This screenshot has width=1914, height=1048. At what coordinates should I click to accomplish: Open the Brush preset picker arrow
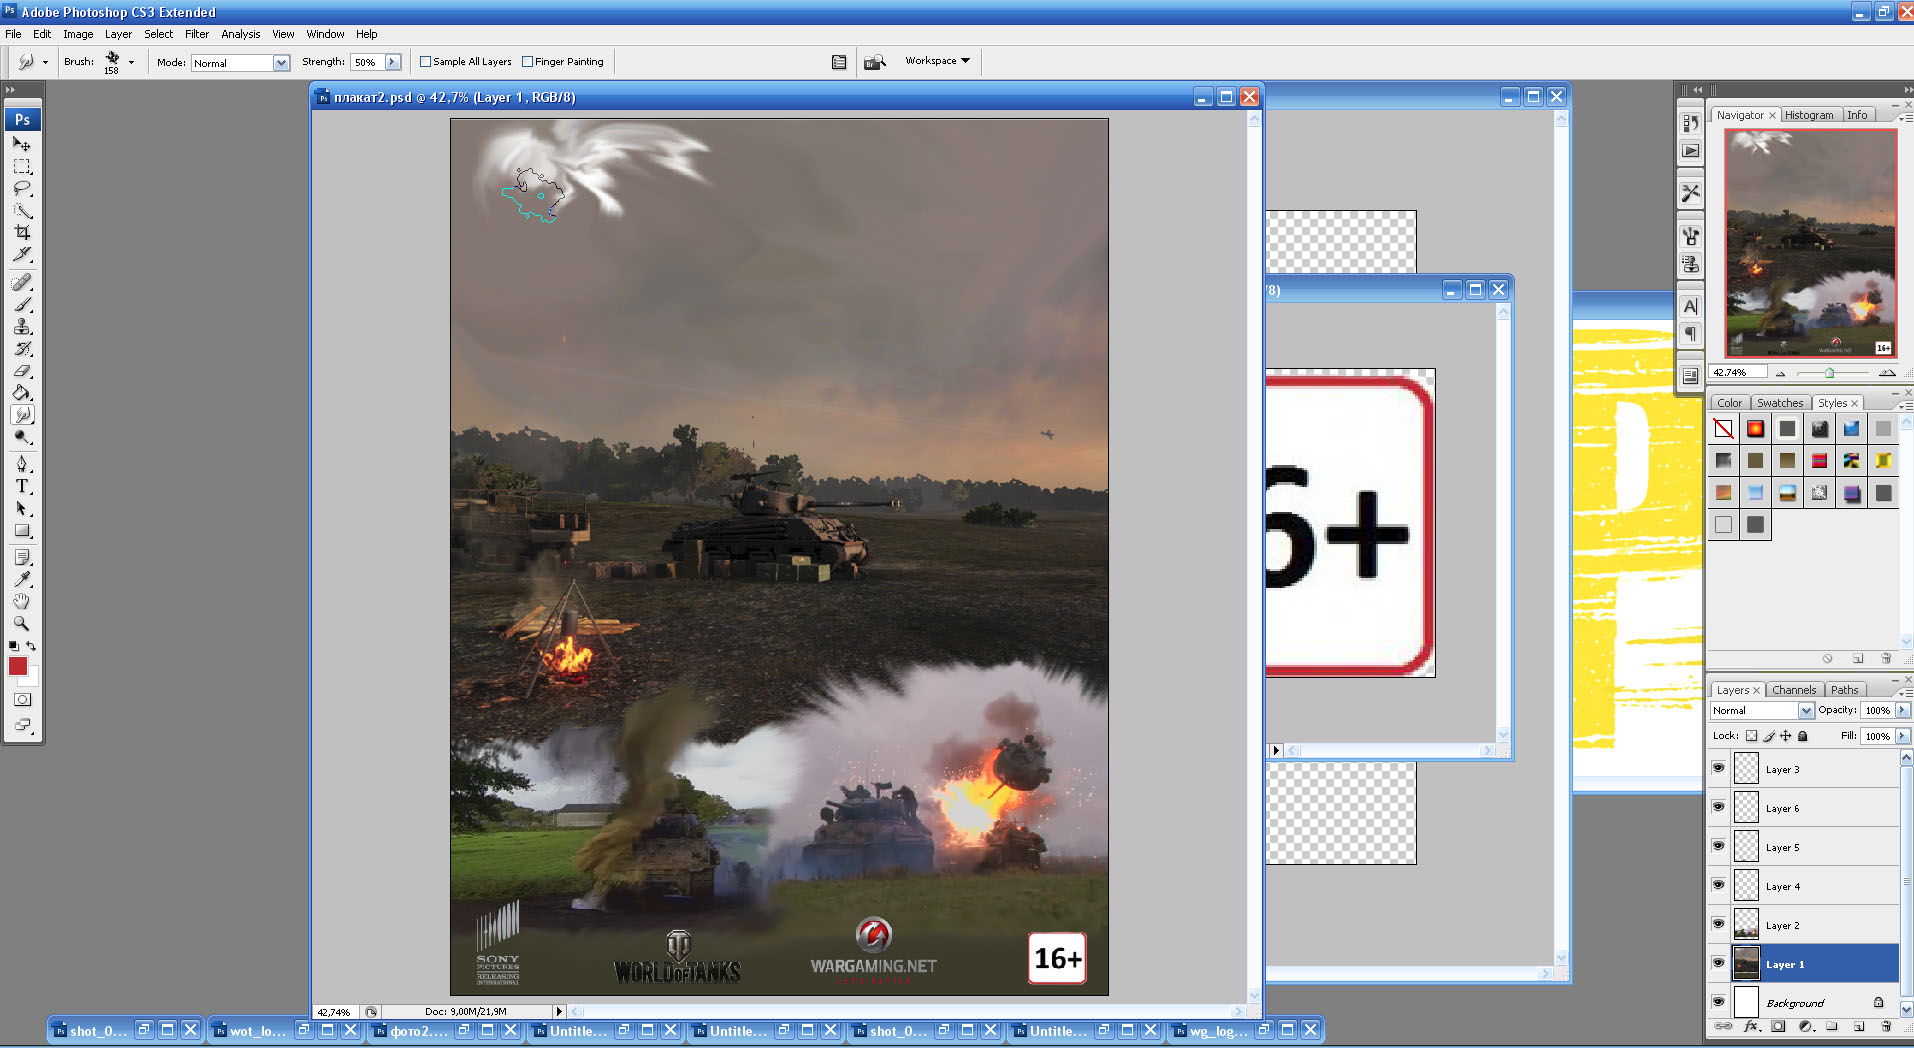131,62
